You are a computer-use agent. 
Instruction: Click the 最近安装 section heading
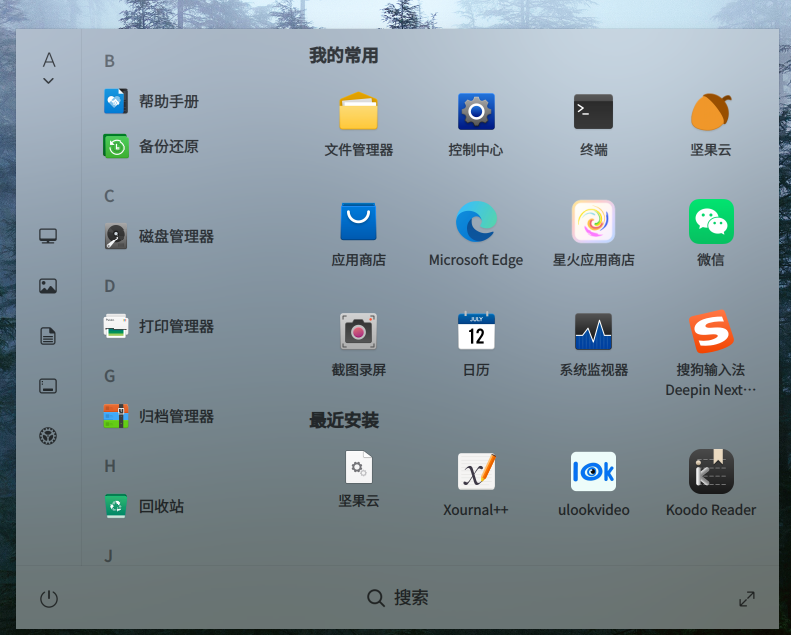coord(344,420)
